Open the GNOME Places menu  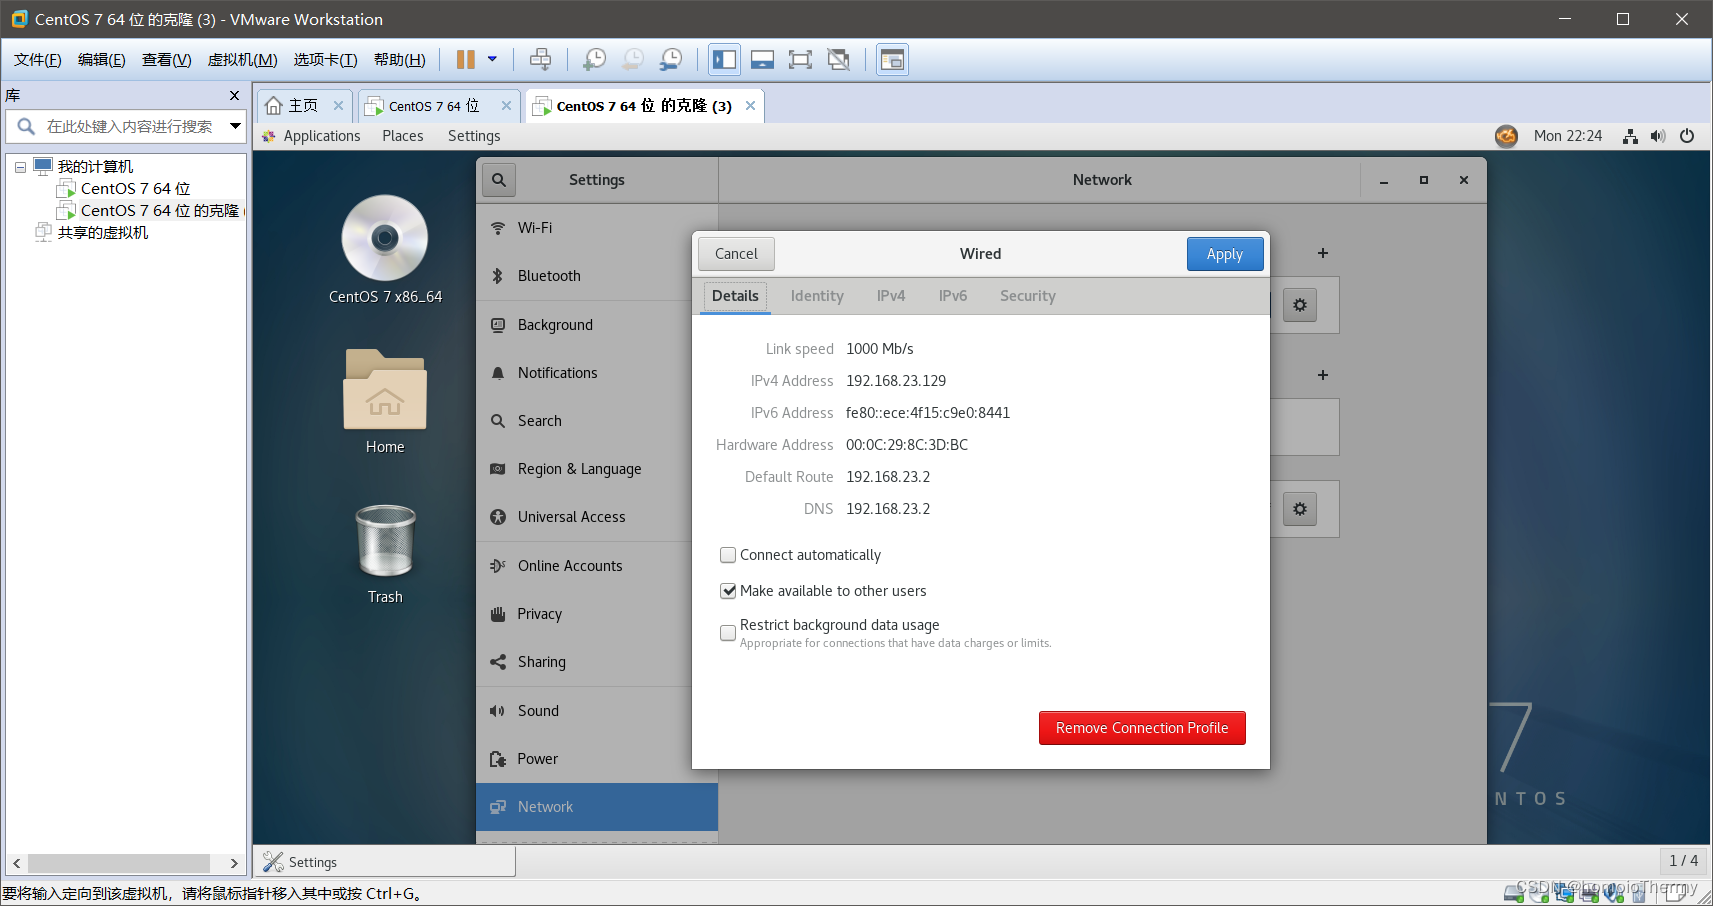(x=403, y=136)
